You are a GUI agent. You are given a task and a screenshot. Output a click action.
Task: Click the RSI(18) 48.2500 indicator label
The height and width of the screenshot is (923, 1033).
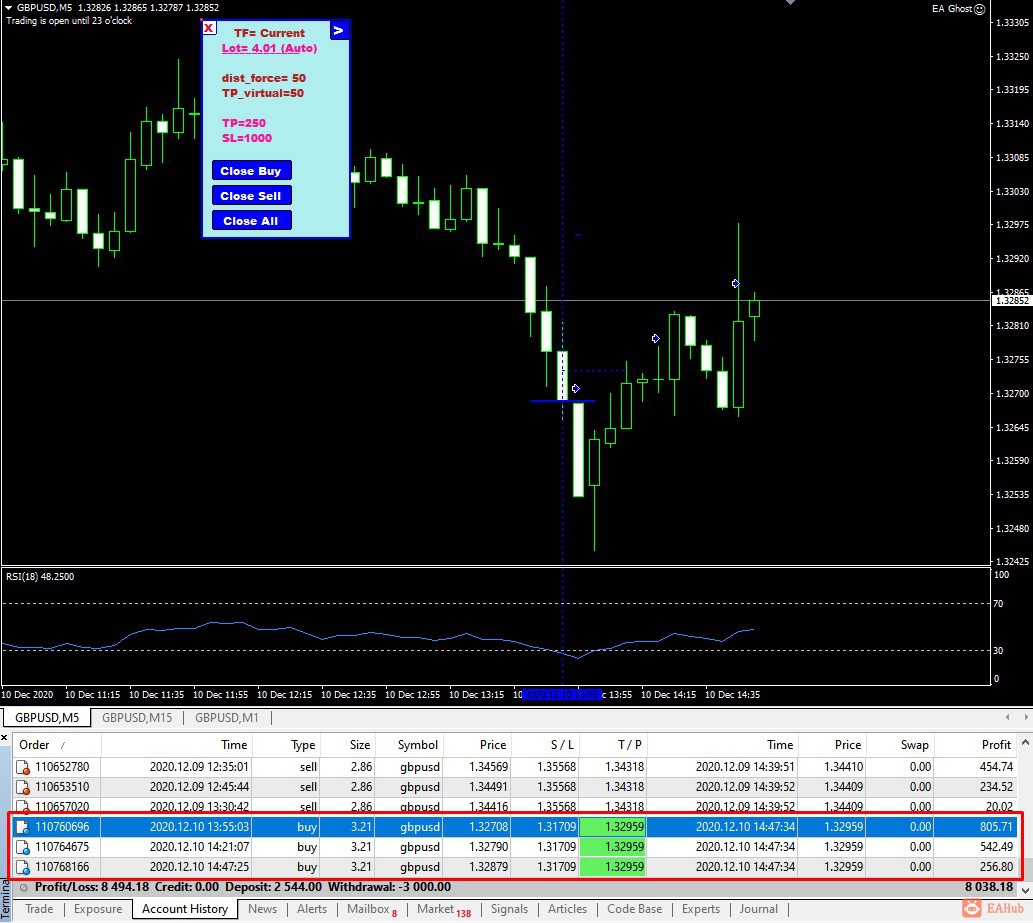pyautogui.click(x=40, y=576)
